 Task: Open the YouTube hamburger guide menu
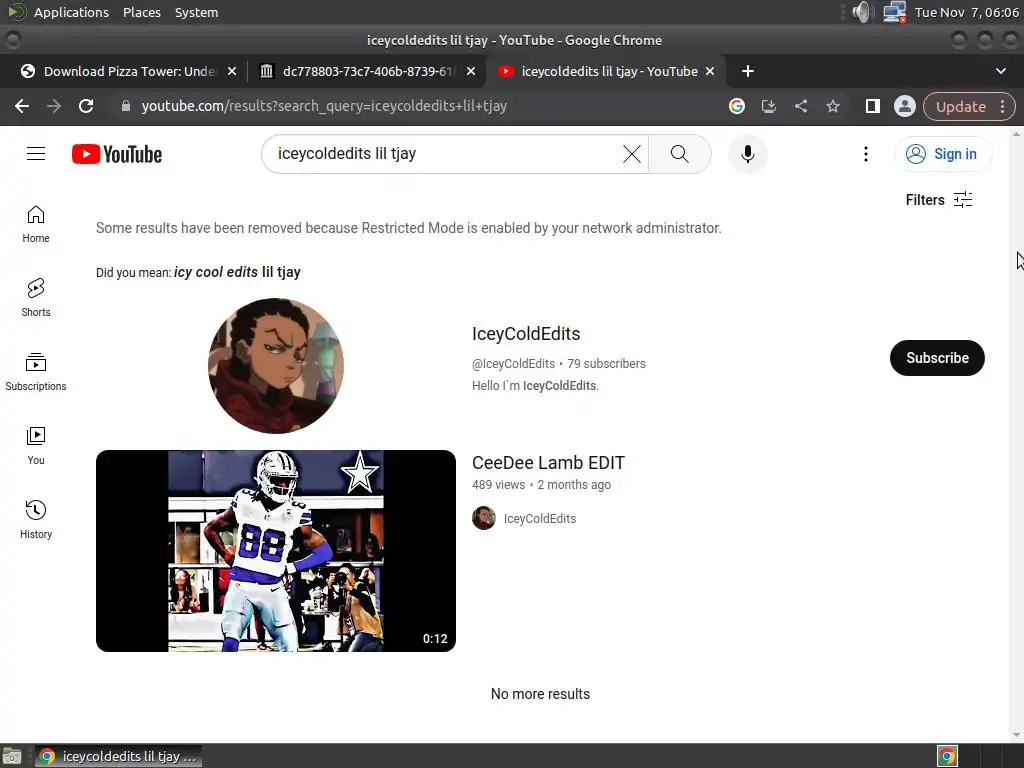(36, 153)
